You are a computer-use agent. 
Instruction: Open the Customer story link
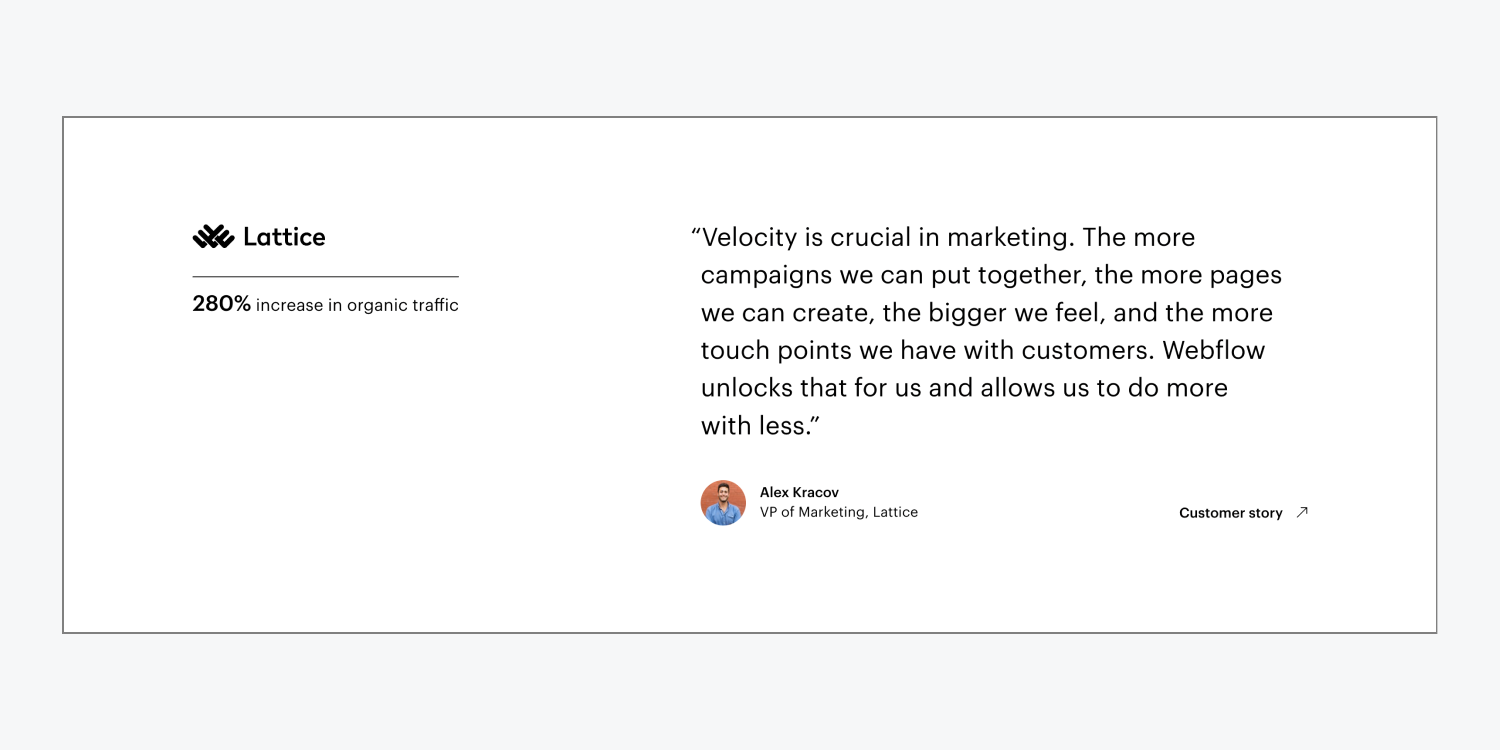1230,513
